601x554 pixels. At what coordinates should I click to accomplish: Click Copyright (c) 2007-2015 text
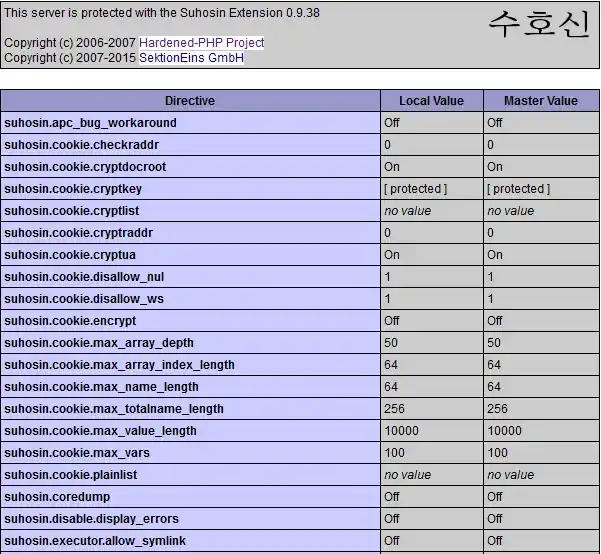(70, 58)
